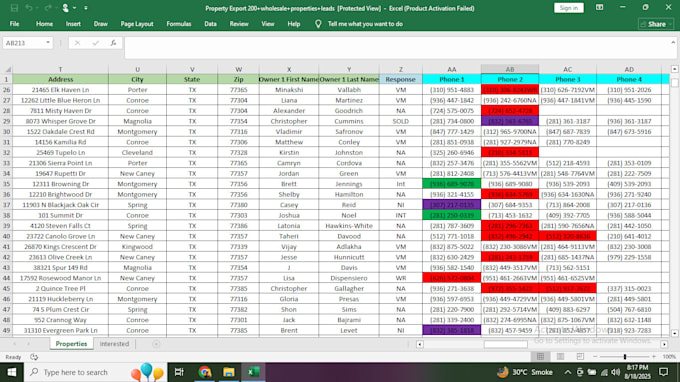Click the horizontal scrollbar thumb
Image resolution: width=680 pixels, height=382 pixels.
506,344
